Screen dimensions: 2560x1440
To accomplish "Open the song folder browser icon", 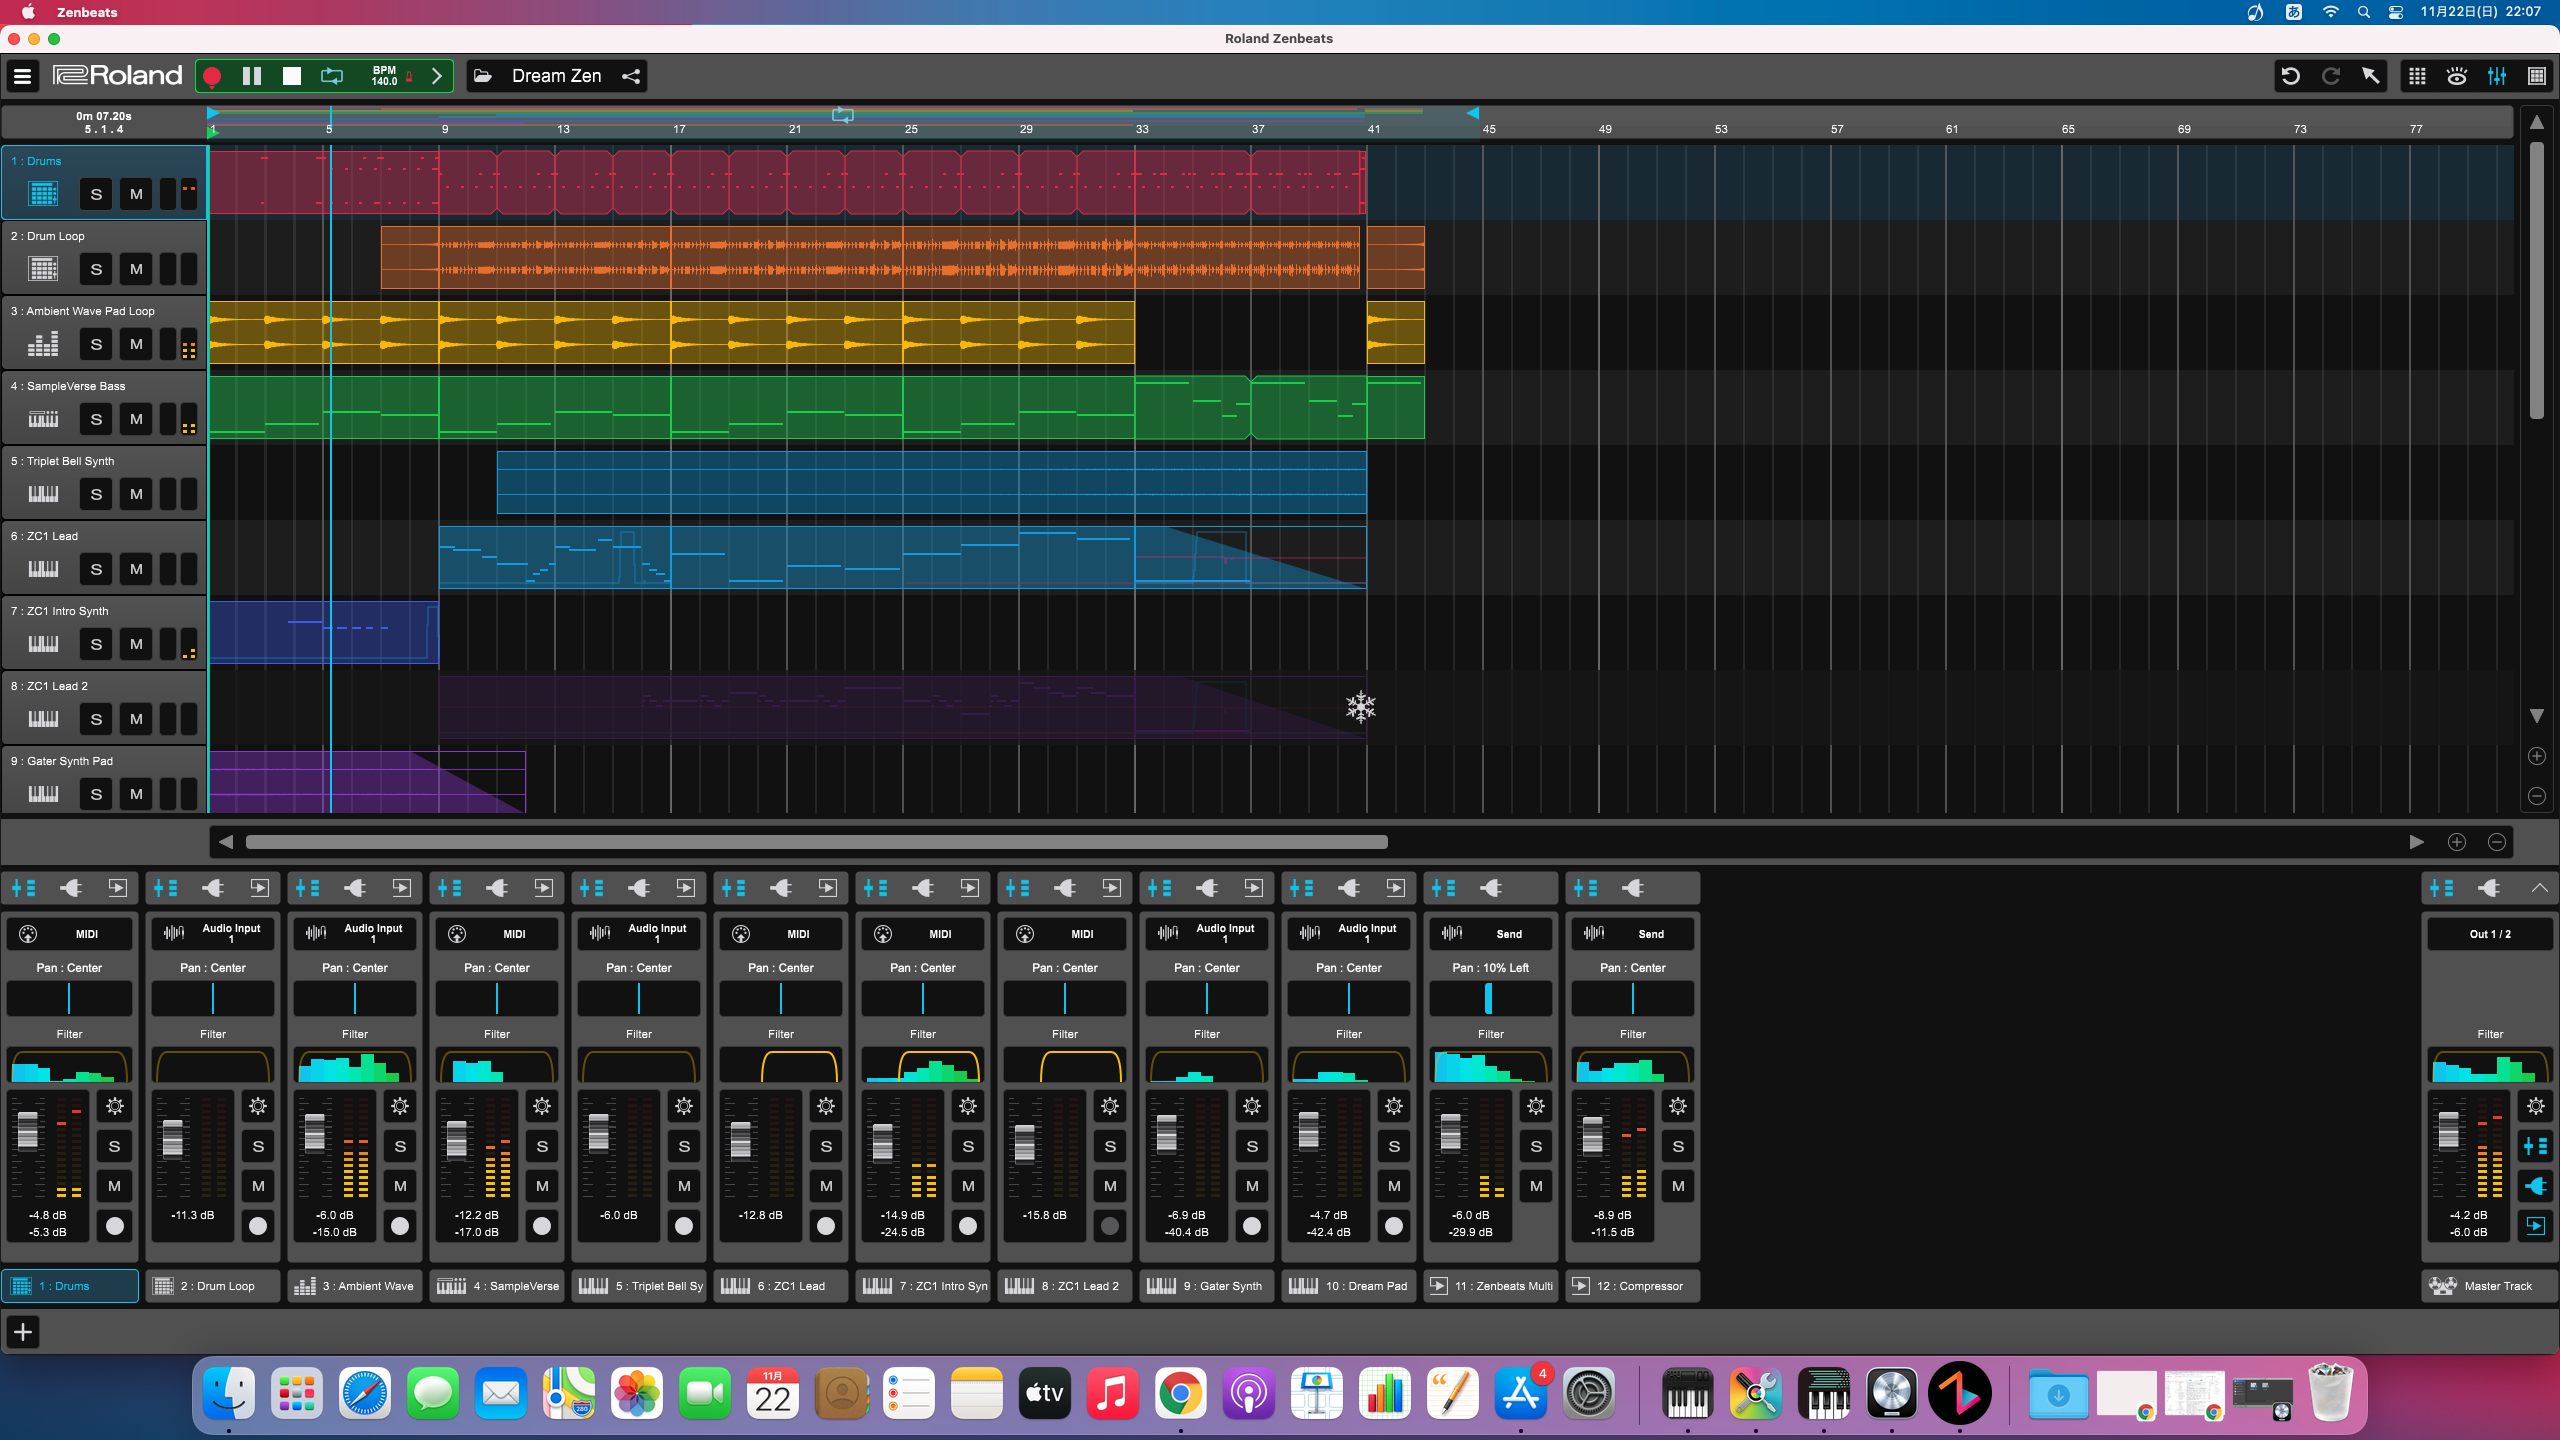I will tap(483, 76).
